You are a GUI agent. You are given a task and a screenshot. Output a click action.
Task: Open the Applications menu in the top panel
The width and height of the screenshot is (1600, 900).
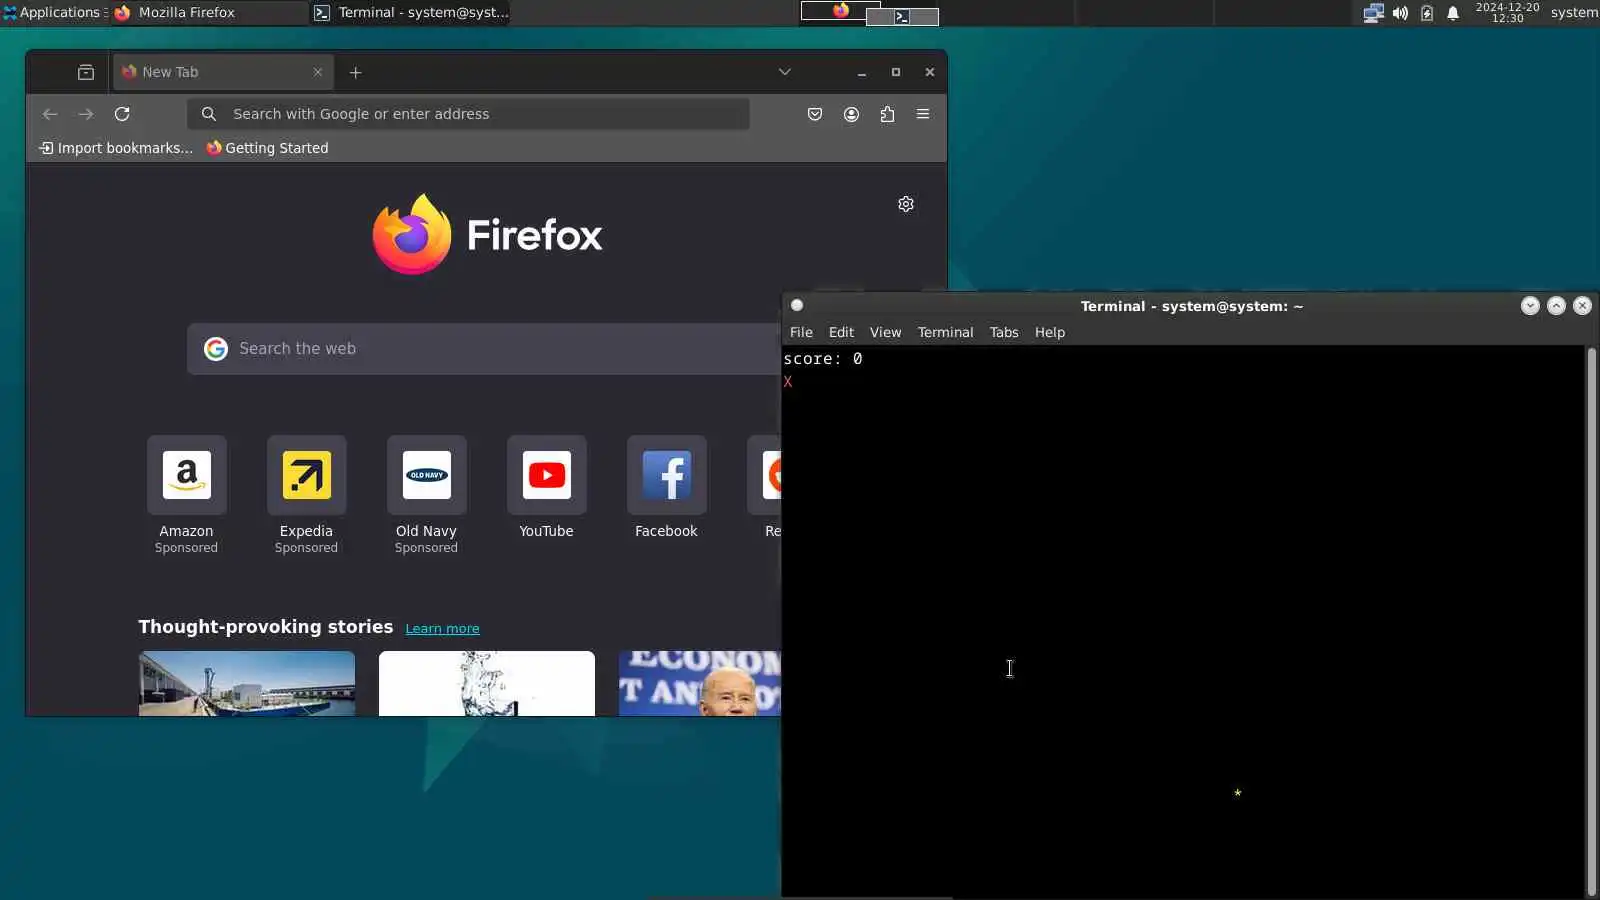54,13
